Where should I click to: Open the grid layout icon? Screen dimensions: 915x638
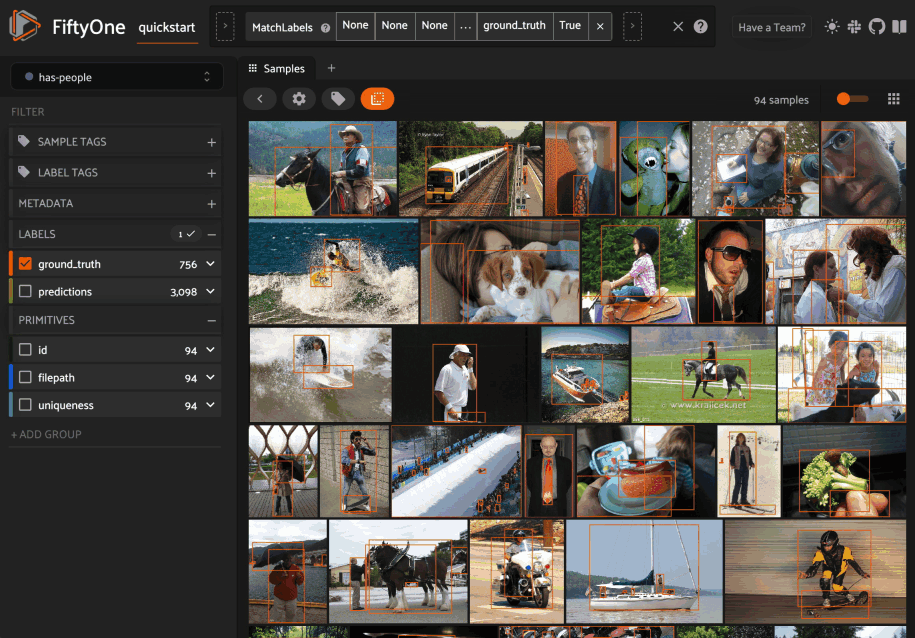click(893, 99)
